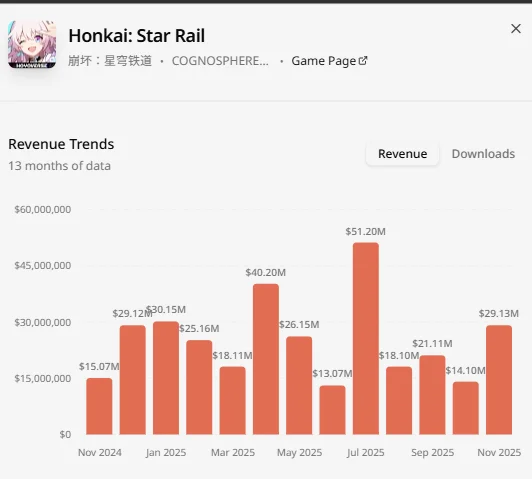This screenshot has width=532, height=479.
Task: Close the Honkai: Star Rail panel
Action: pos(516,29)
